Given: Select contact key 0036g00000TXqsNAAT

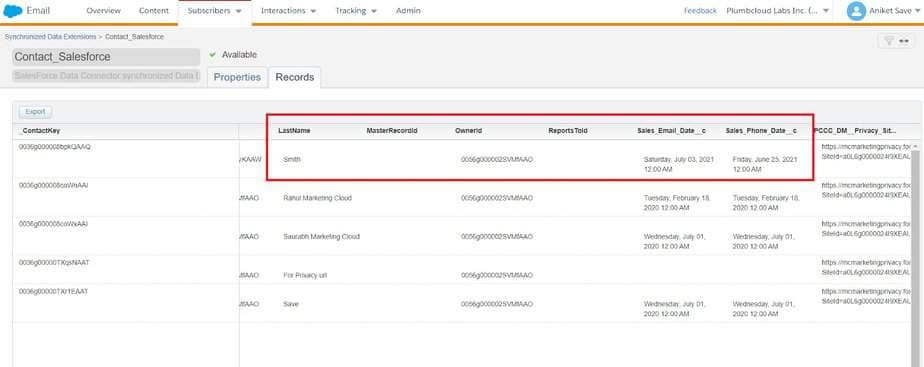Looking at the screenshot, I should 54,262.
